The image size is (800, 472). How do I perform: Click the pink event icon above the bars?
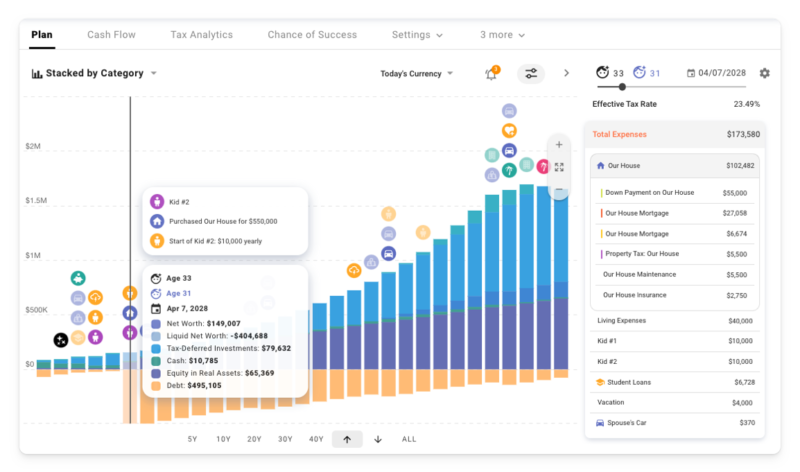(x=543, y=167)
